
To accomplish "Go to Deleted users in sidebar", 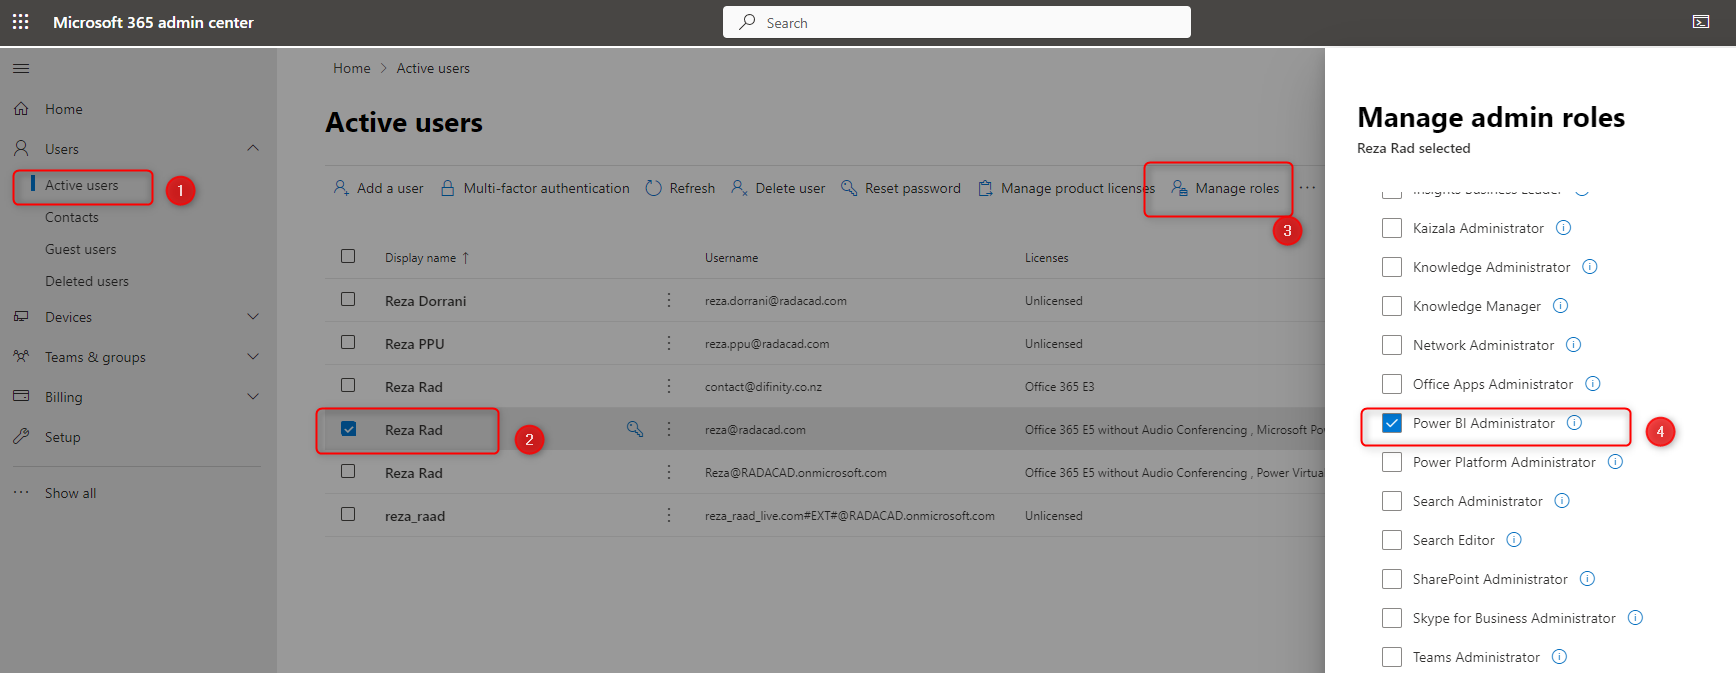I will coord(87,281).
